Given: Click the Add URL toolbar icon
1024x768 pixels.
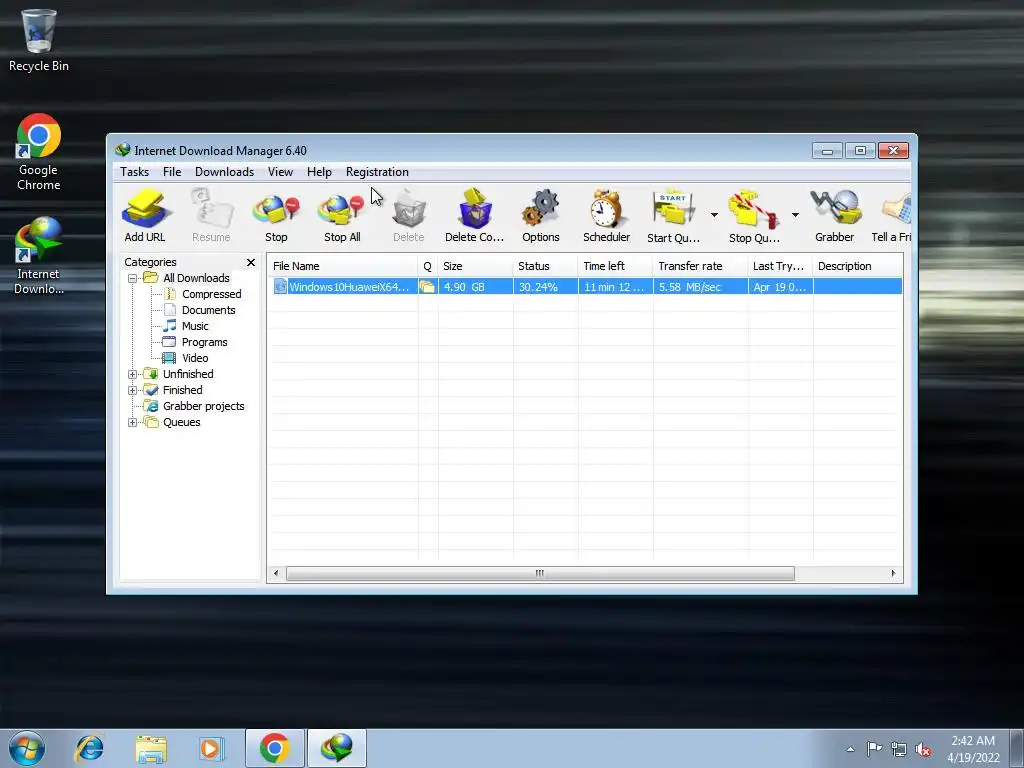Looking at the screenshot, I should (145, 216).
